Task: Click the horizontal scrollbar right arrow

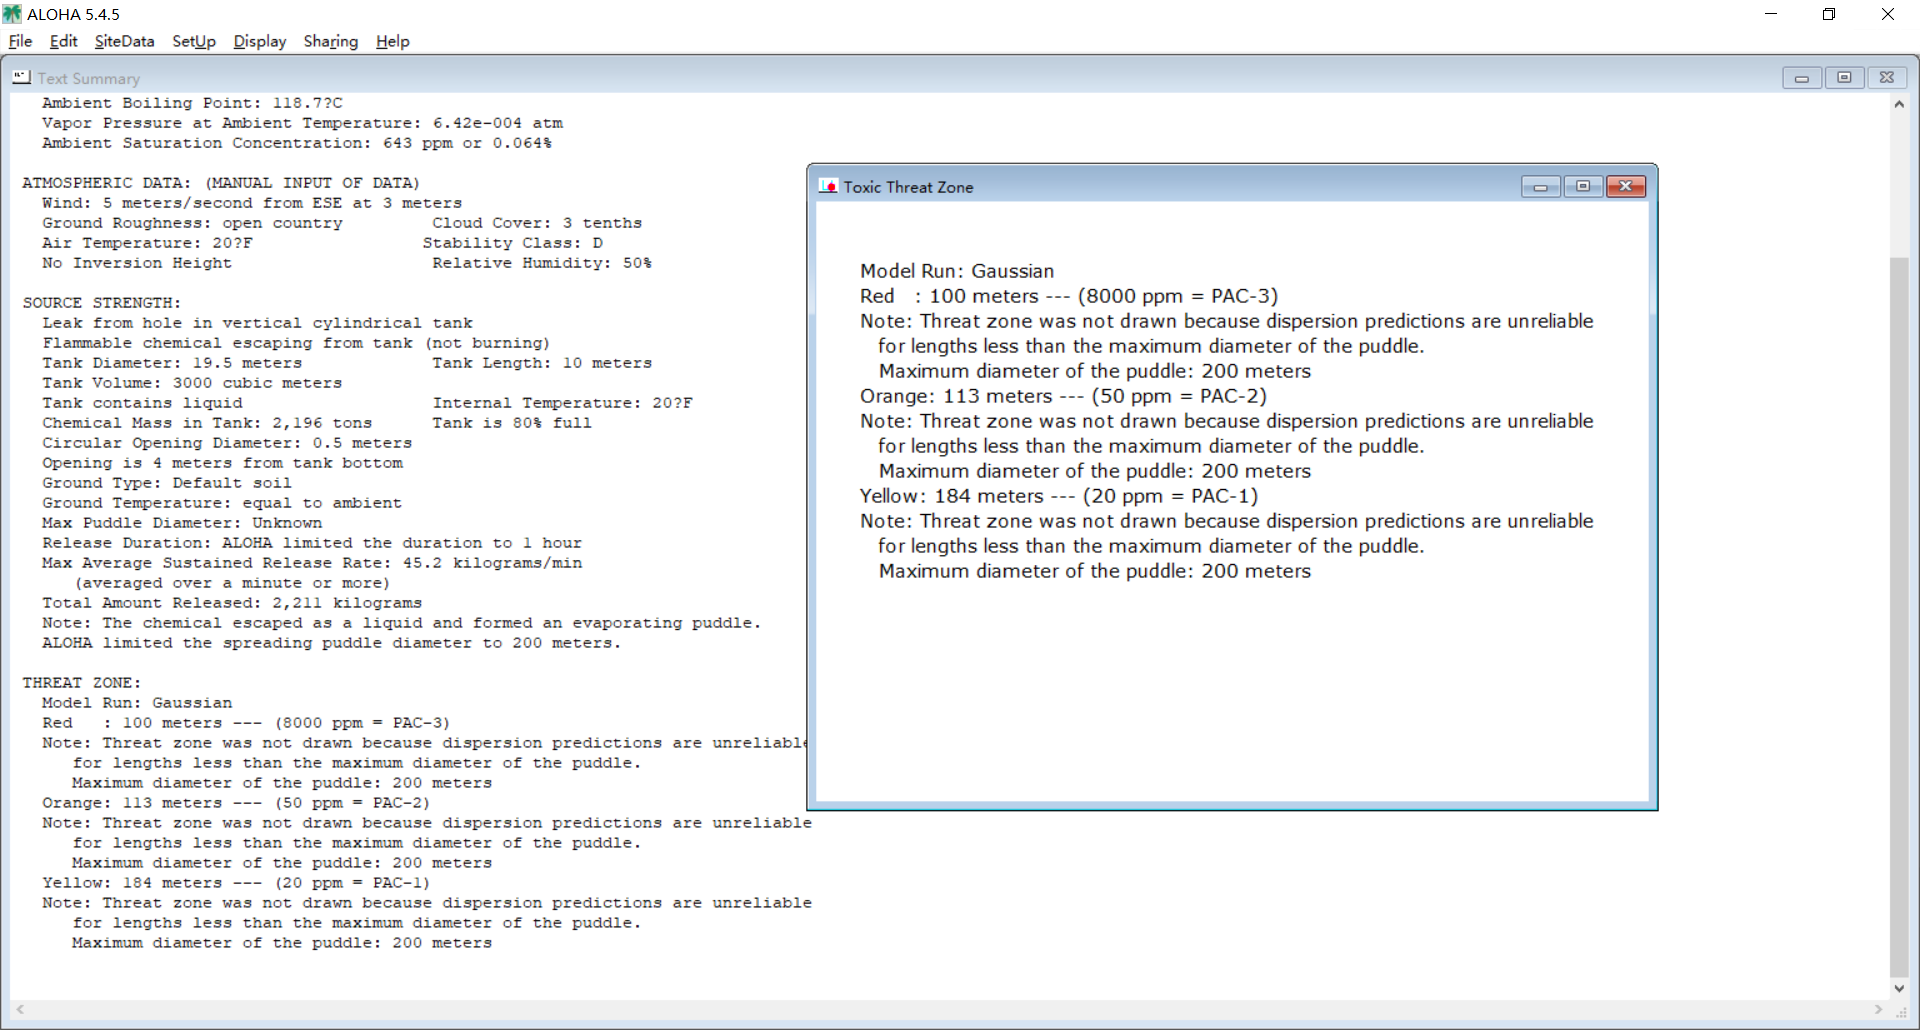Action: (1878, 1010)
